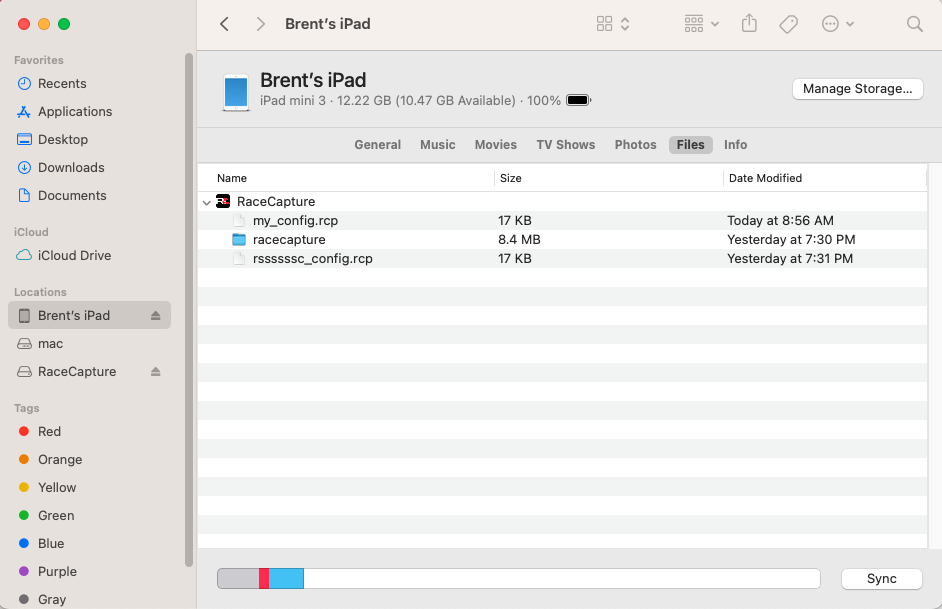
Task: Open mac disk in sidebar
Action: [x=90, y=344]
